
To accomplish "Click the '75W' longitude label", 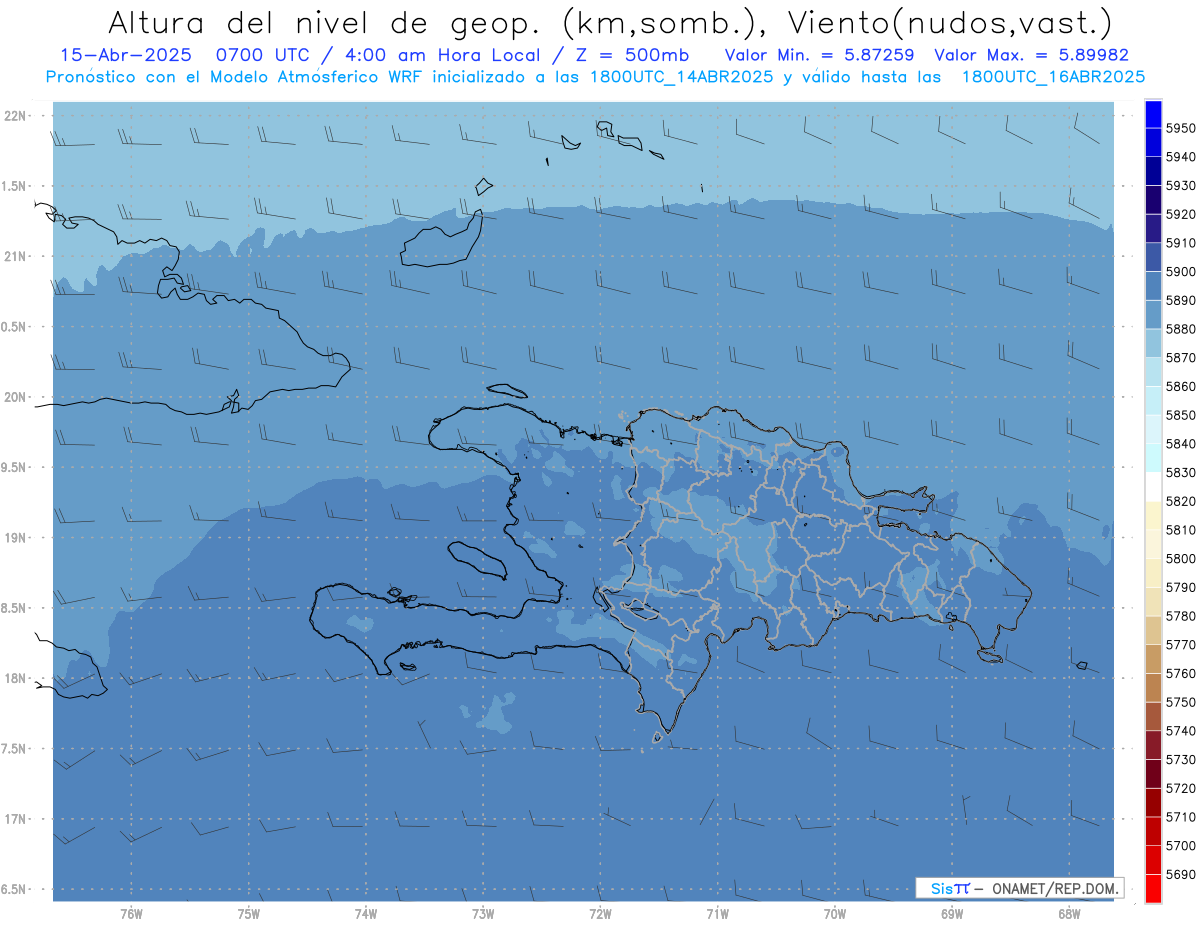I will click(x=249, y=913).
